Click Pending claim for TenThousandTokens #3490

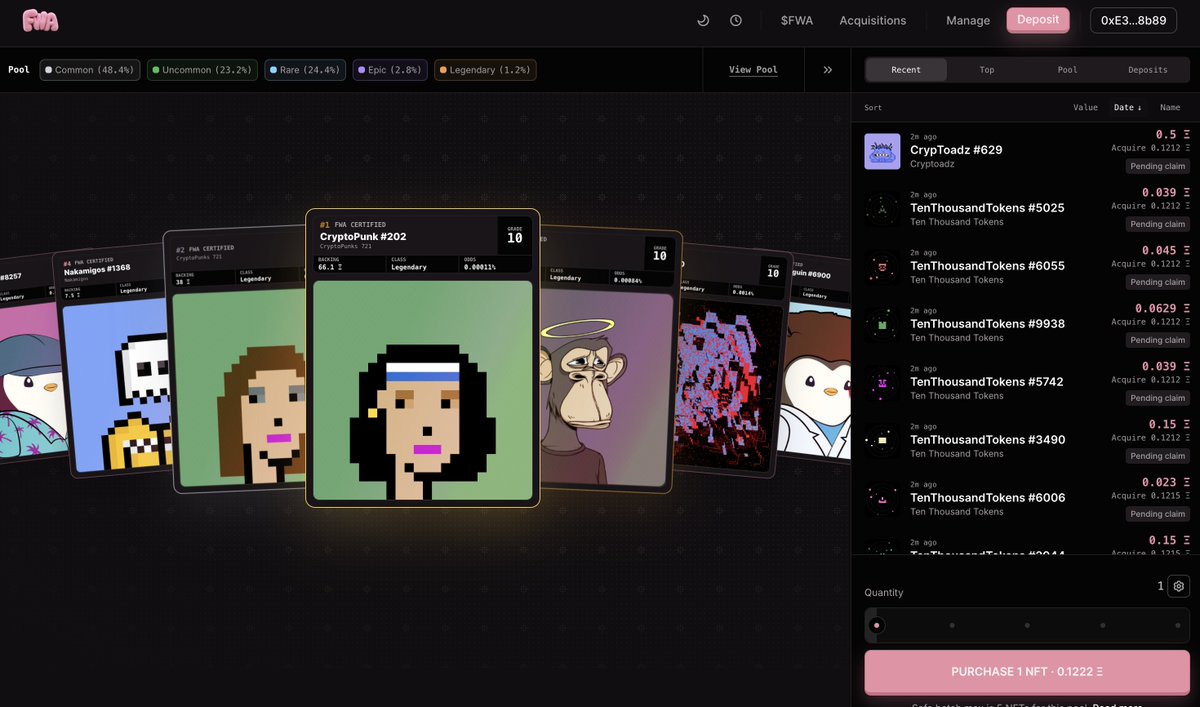click(1158, 456)
